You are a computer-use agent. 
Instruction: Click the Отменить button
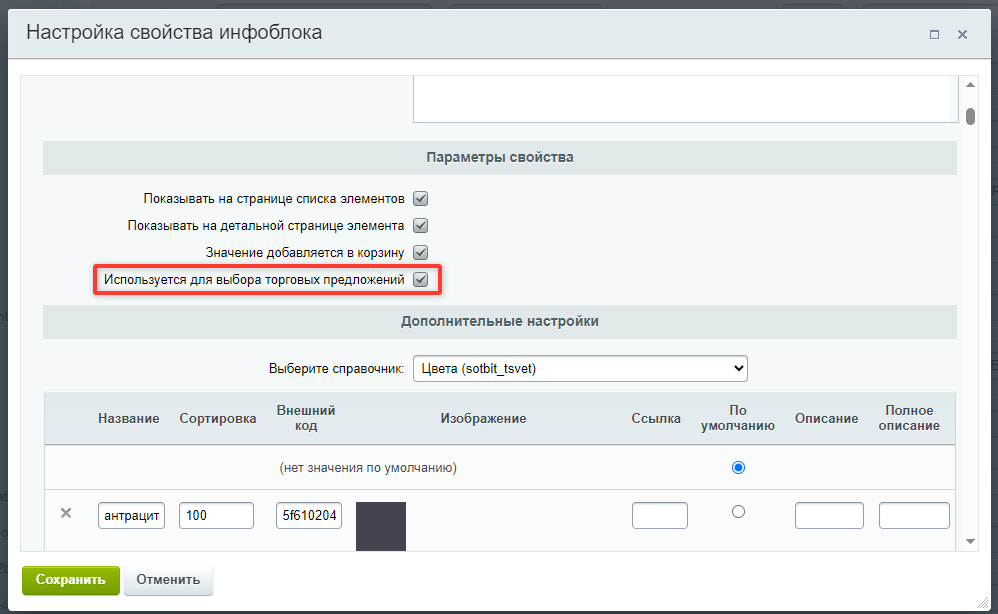[168, 580]
